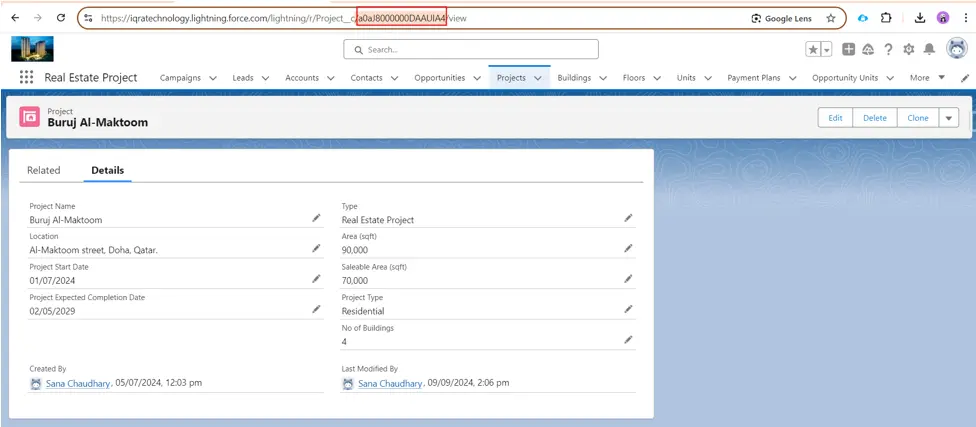Click the cloud extension icon in browser toolbar
Screen dimensions: 976x427
[863, 18]
